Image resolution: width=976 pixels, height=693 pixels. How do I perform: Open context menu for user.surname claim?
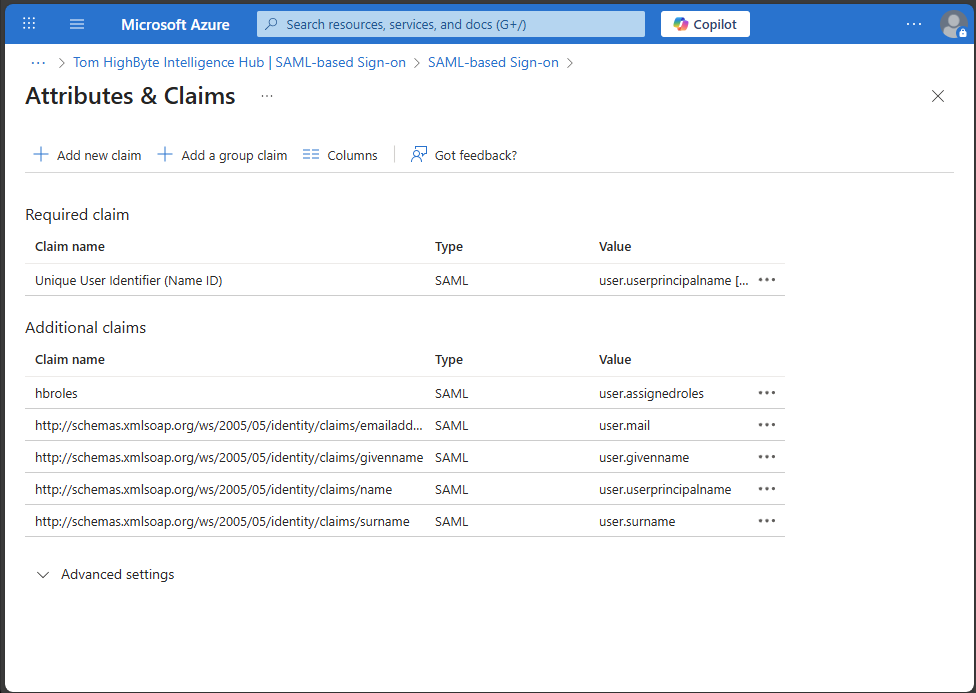click(767, 521)
